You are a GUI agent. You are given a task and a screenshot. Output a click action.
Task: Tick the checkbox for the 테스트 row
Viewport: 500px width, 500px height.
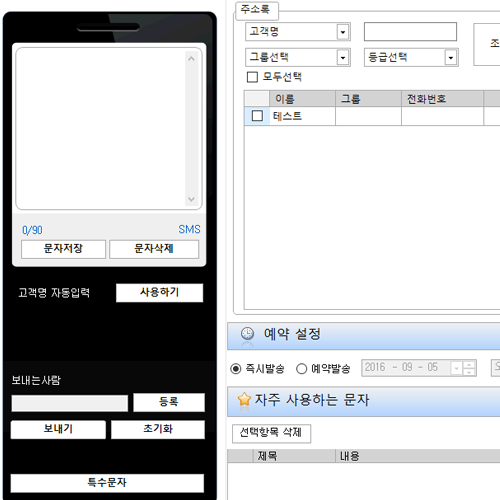(257, 116)
